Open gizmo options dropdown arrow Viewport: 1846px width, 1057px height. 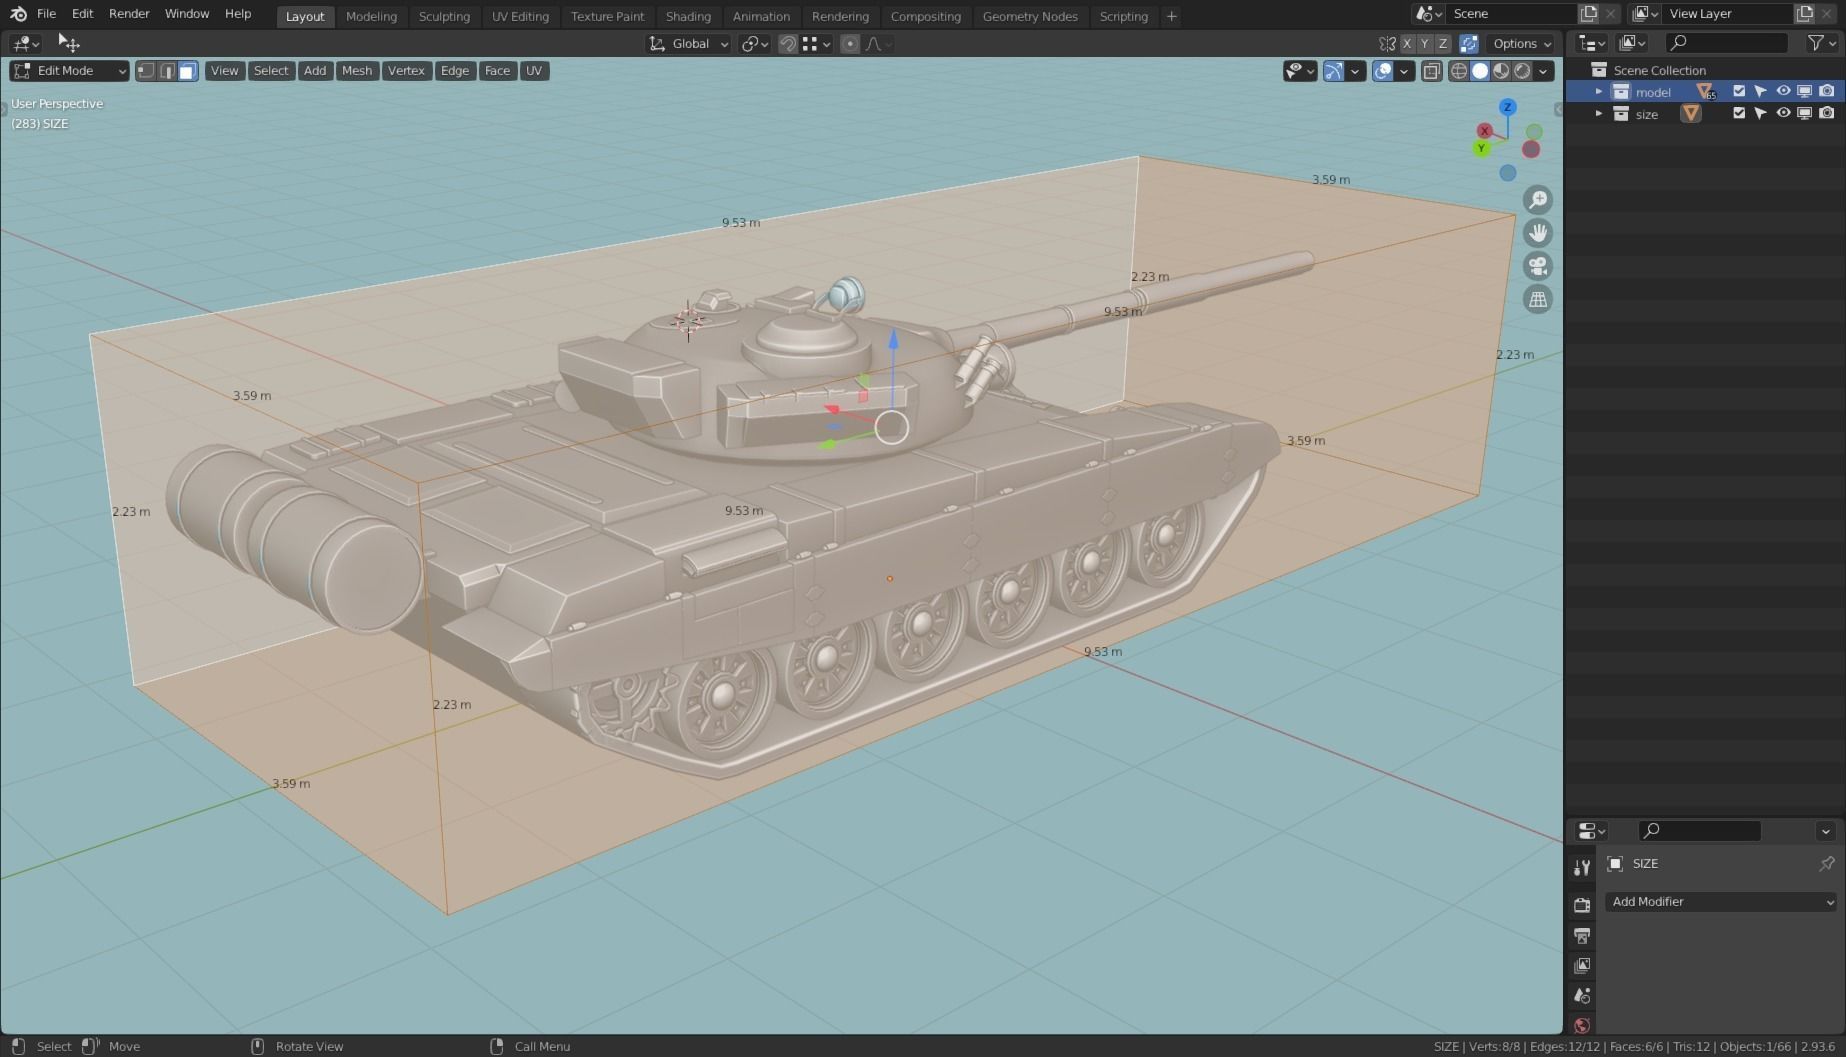1355,71
